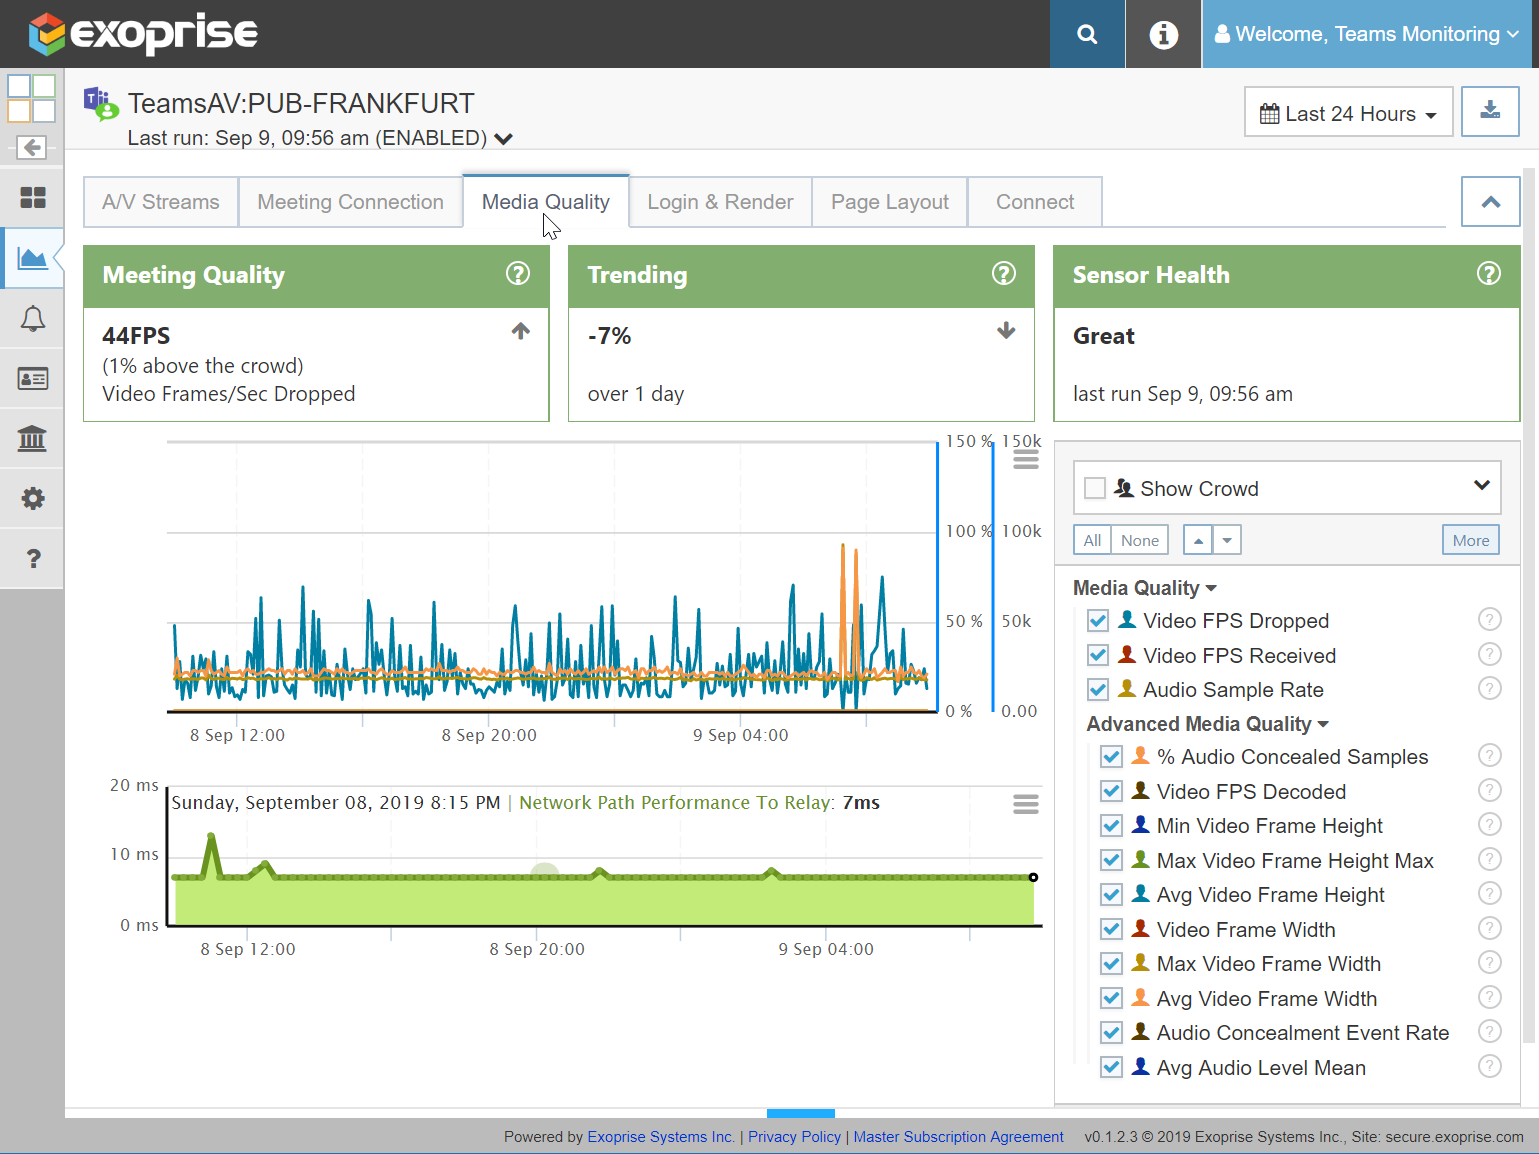Open the Exoprise Systems Inc. link

[x=661, y=1137]
